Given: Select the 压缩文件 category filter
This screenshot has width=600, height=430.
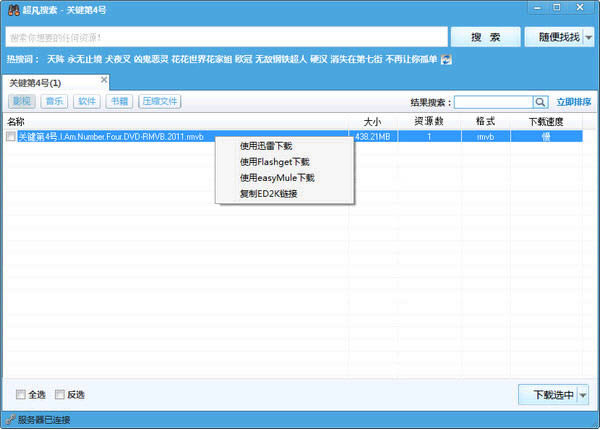Looking at the screenshot, I should click(x=160, y=102).
